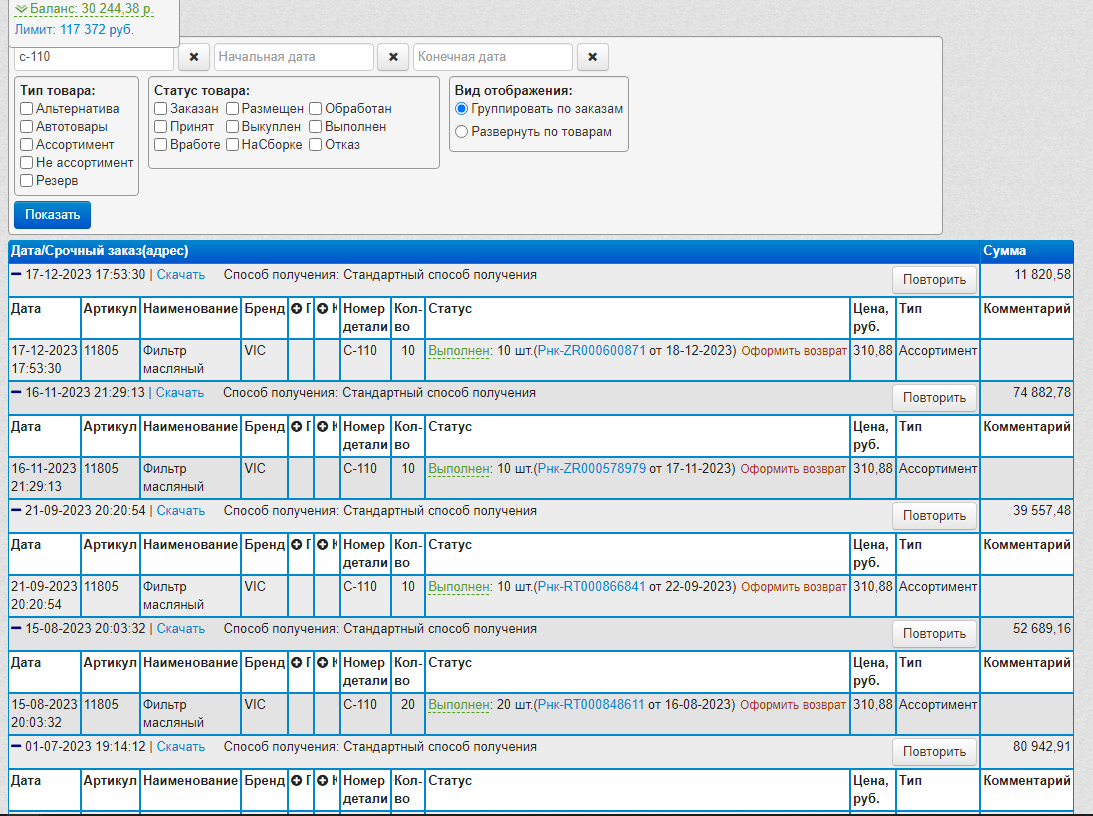Screen dimensions: 1093x816
Task: Enable the Размещен status filter
Action: click(x=233, y=109)
